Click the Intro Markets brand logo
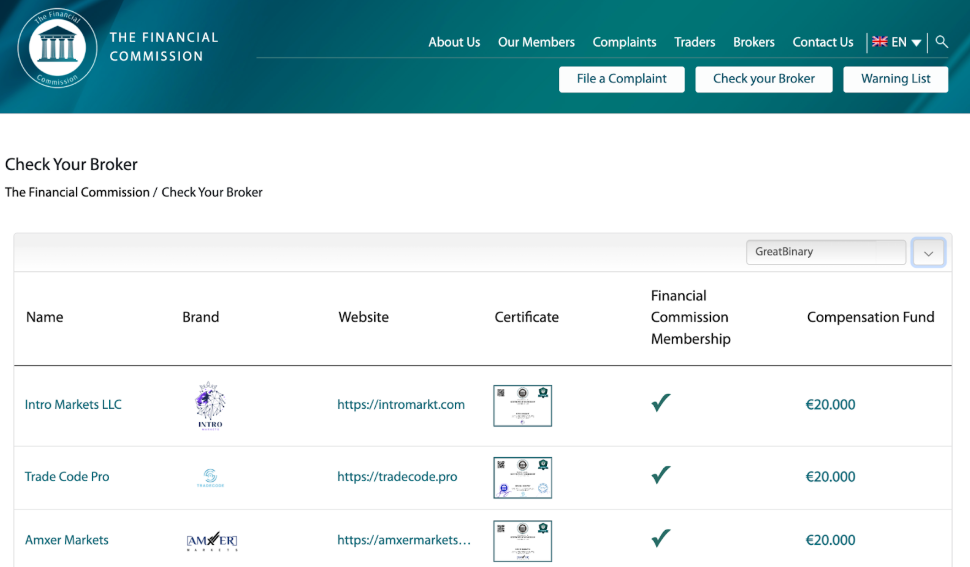The height and width of the screenshot is (567, 970). 210,405
